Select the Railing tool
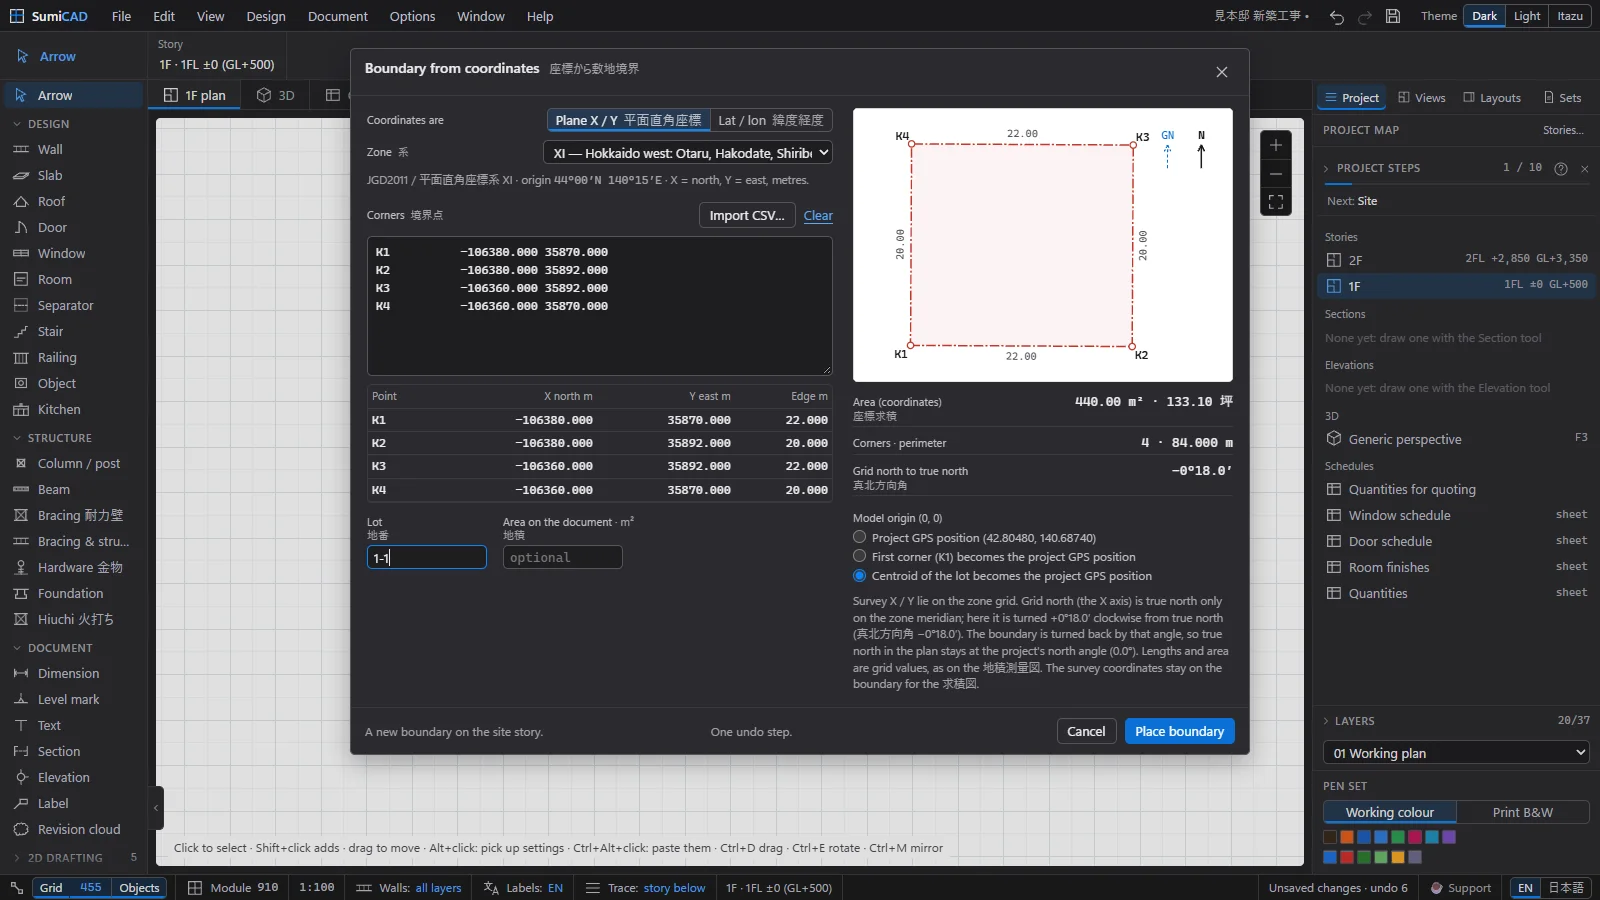This screenshot has height=900, width=1600. [x=74, y=358]
